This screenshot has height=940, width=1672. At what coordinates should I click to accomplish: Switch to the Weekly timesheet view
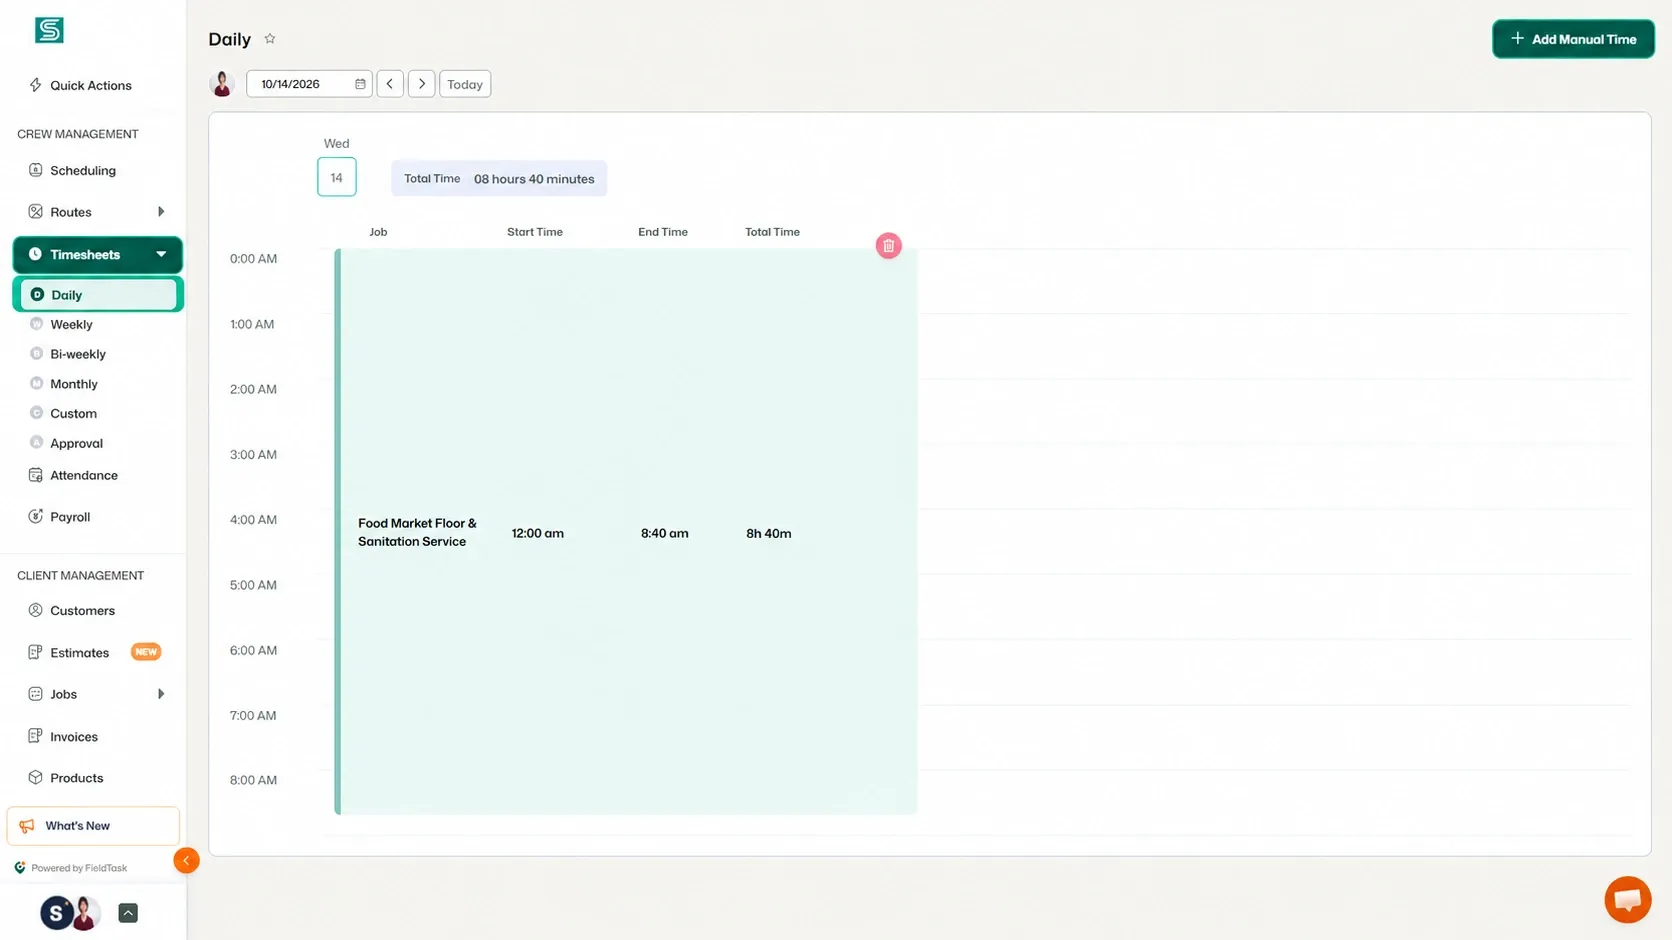click(x=71, y=324)
